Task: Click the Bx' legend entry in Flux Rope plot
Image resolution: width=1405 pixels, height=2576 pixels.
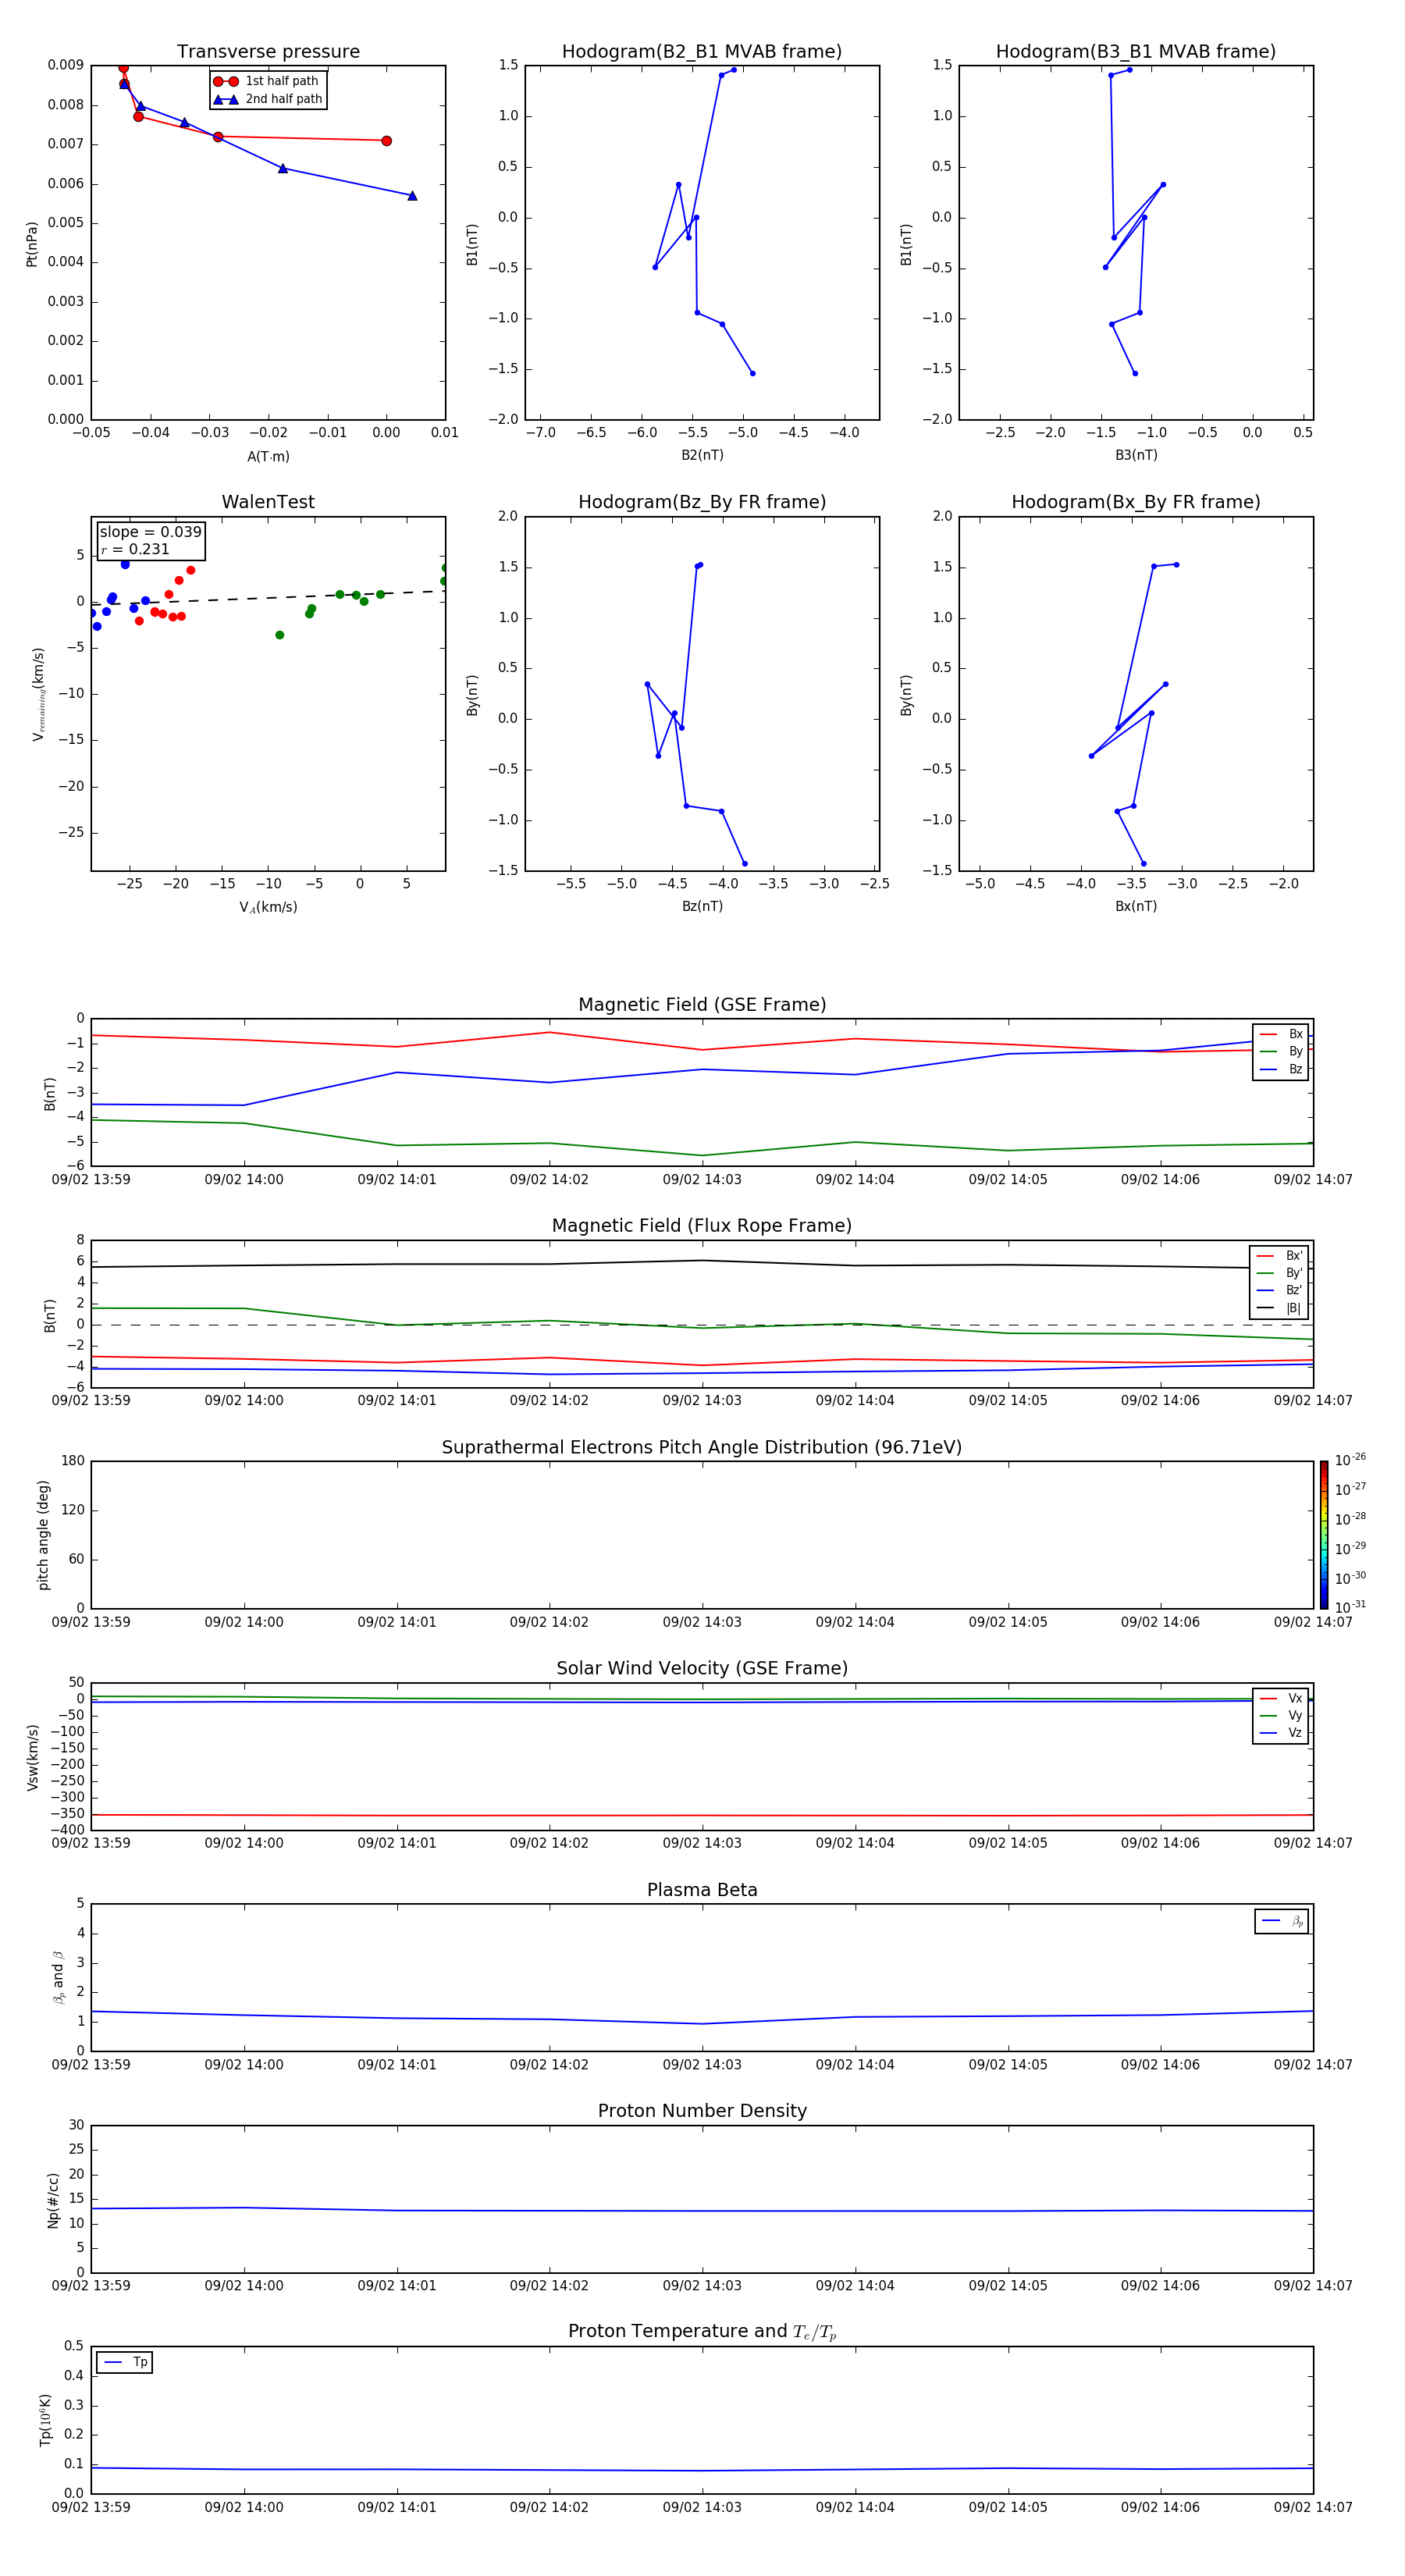Action: [1279, 1256]
